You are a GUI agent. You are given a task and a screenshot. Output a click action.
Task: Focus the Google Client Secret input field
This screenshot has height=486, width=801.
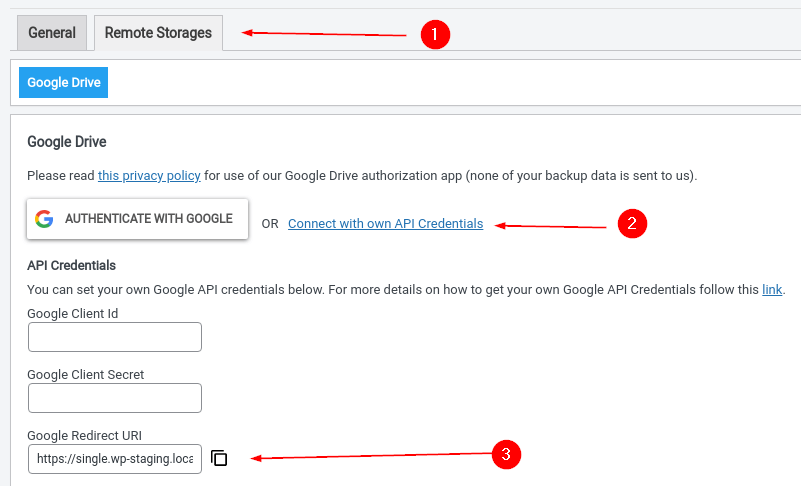coord(115,398)
